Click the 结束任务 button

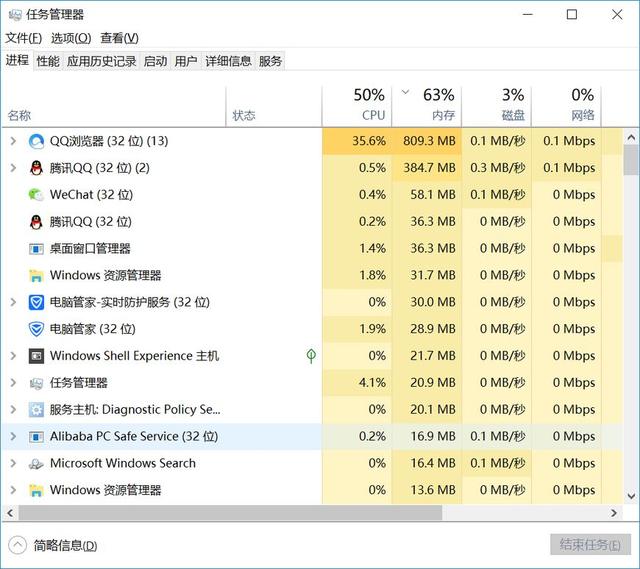pos(591,545)
